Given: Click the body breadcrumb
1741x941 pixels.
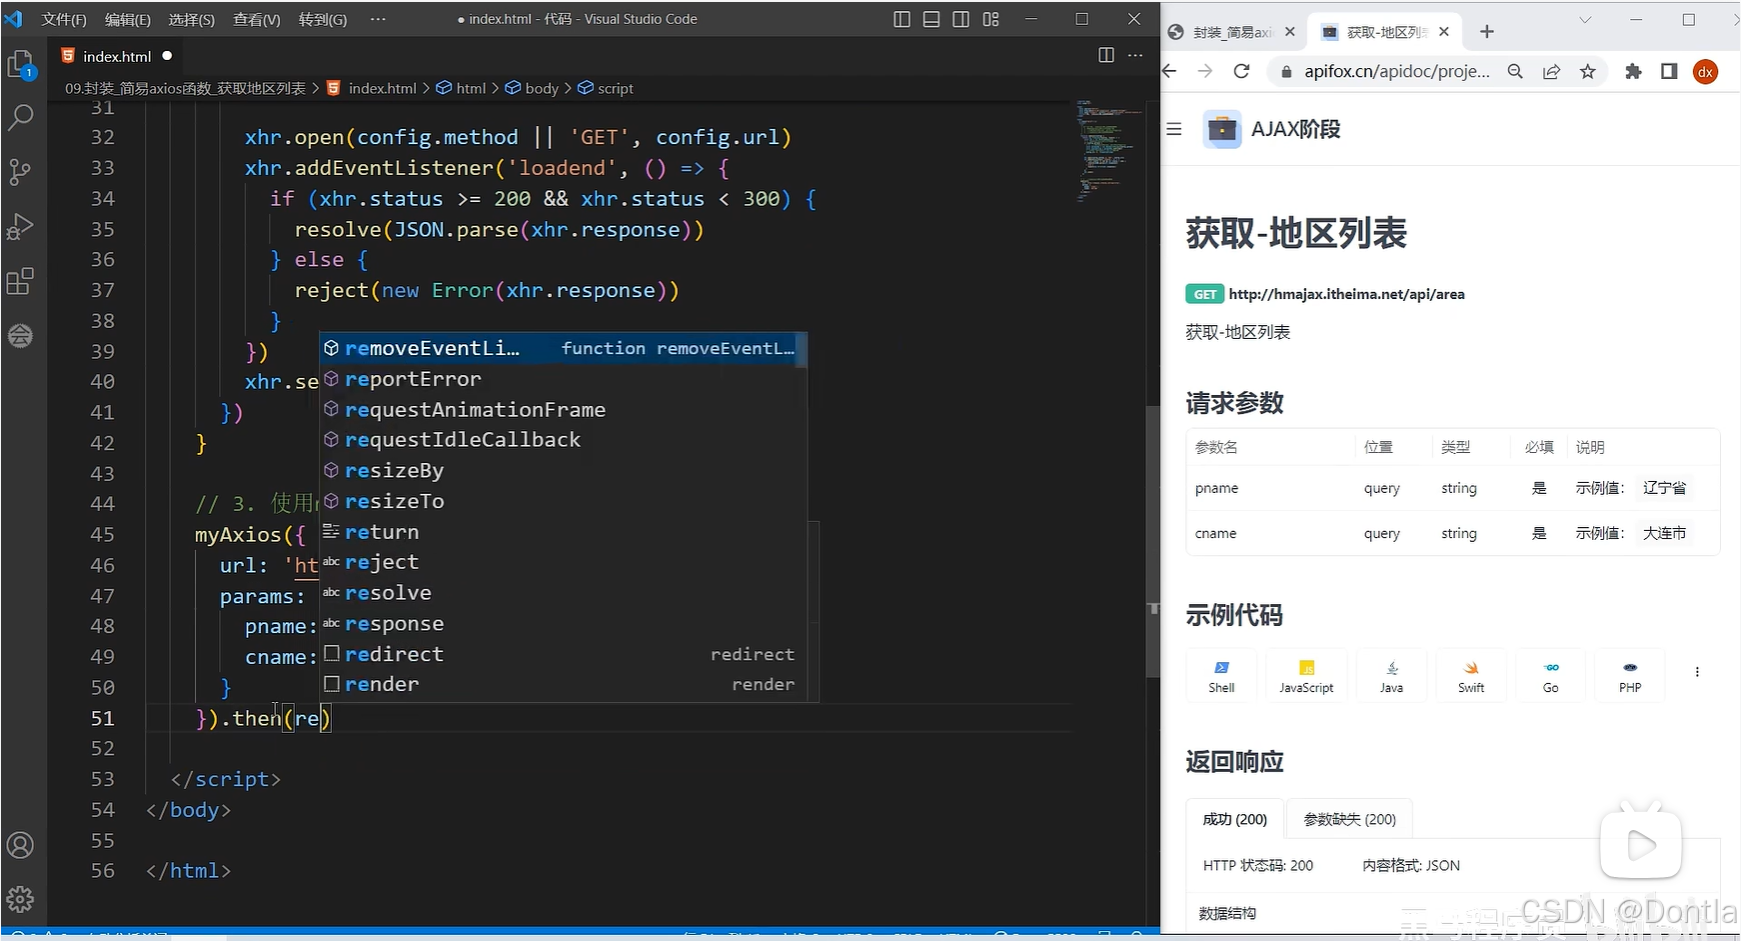Looking at the screenshot, I should tap(532, 88).
